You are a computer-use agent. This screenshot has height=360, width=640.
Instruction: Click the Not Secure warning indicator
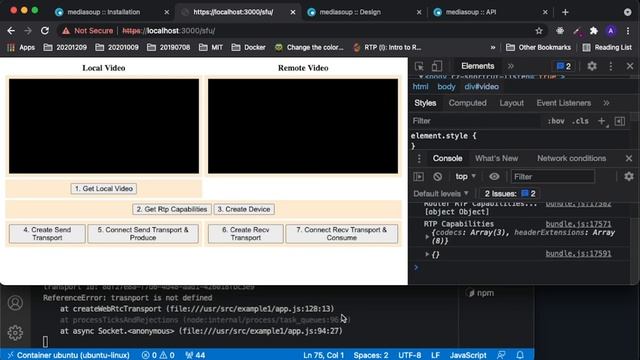coord(88,31)
